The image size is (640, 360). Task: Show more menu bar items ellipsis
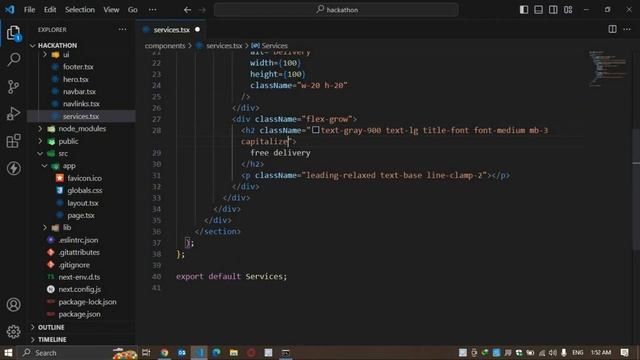[152, 9]
